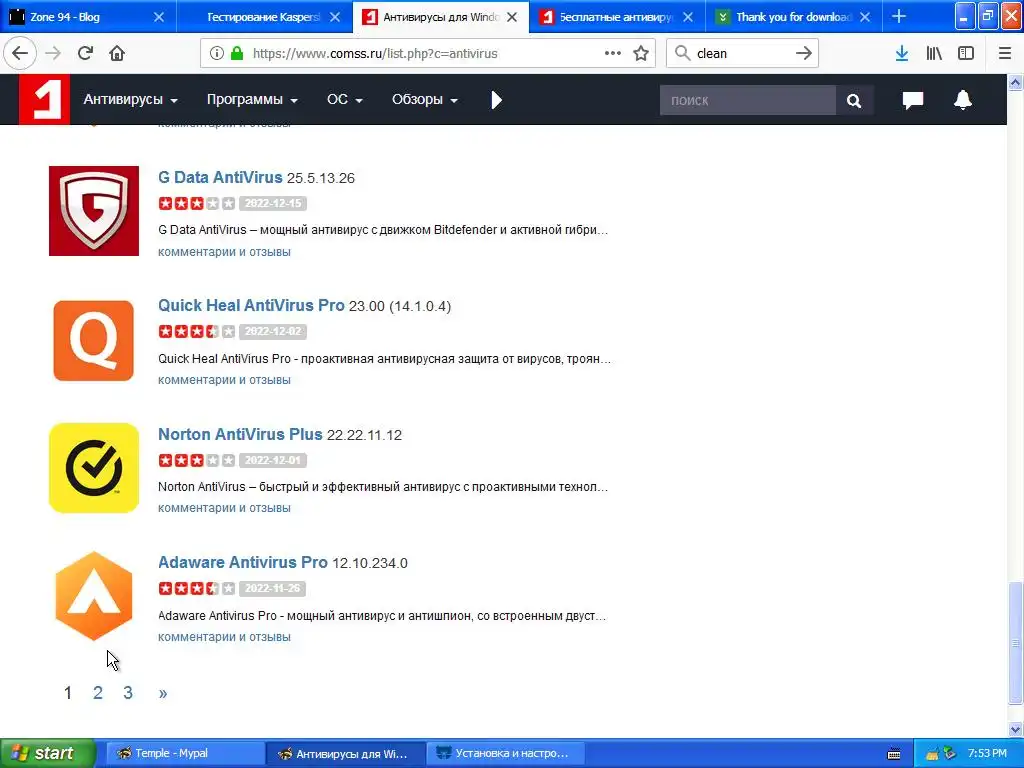Switch to Установка и настро... taskbar window
The image size is (1024, 768).
pos(505,753)
